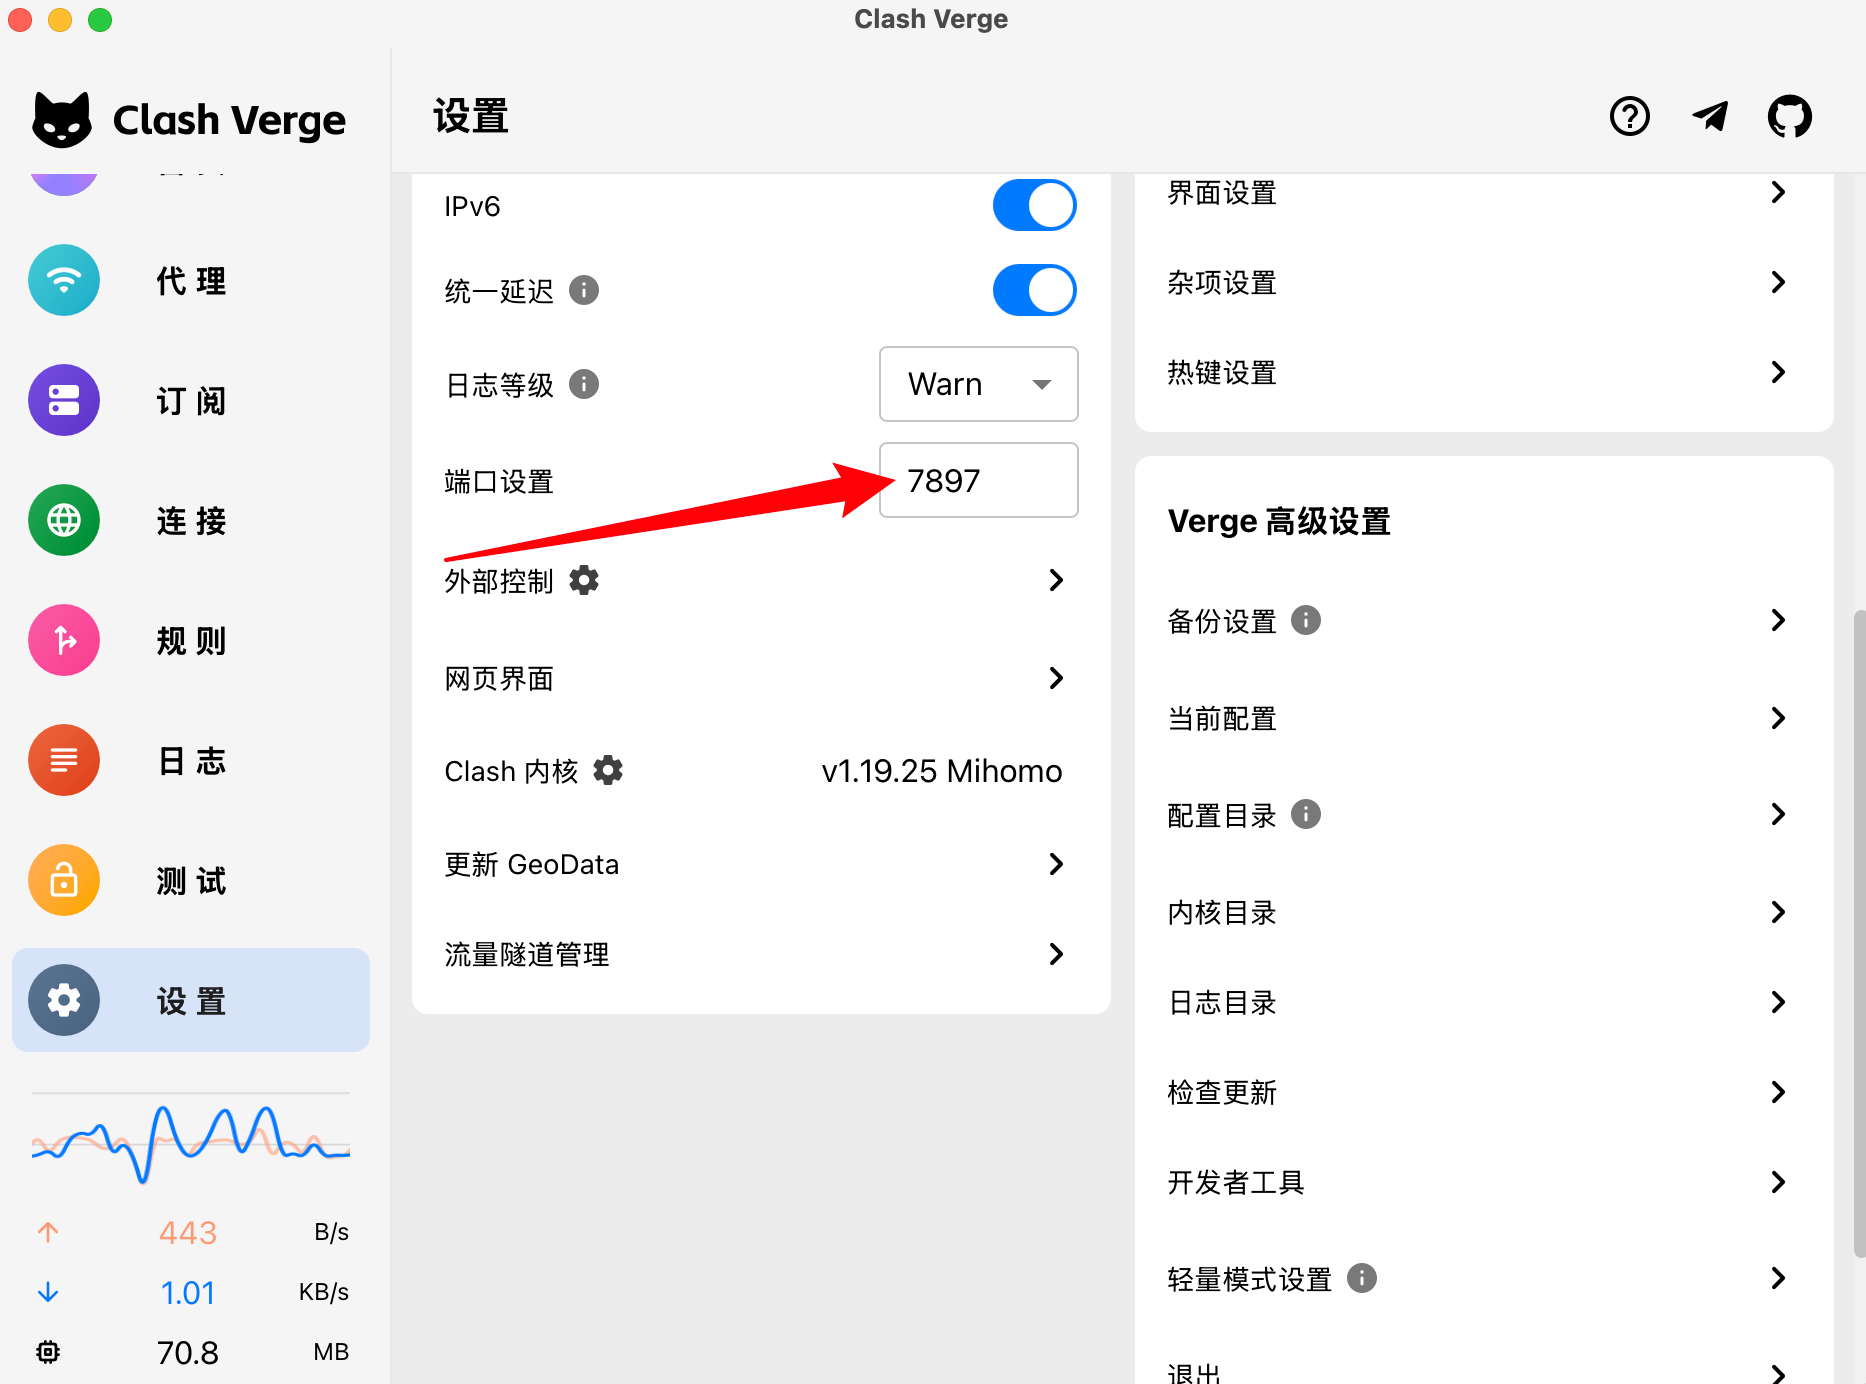This screenshot has width=1866, height=1384.
Task: Open 内核目录
Action: click(1484, 912)
